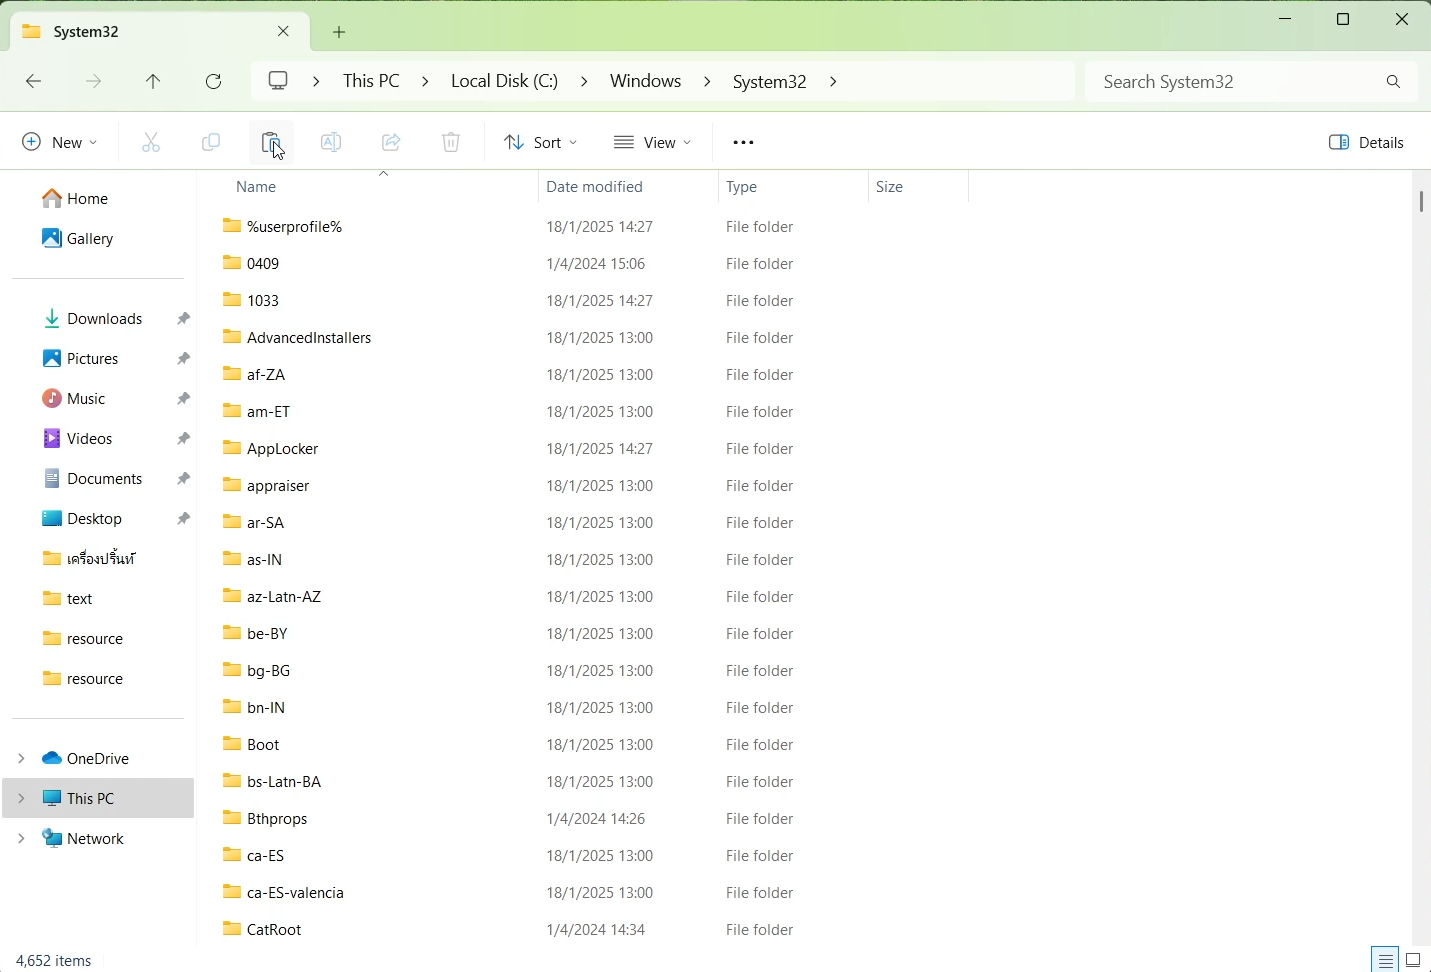
Task: Click the Rename icon in toolbar
Action: pos(332,143)
